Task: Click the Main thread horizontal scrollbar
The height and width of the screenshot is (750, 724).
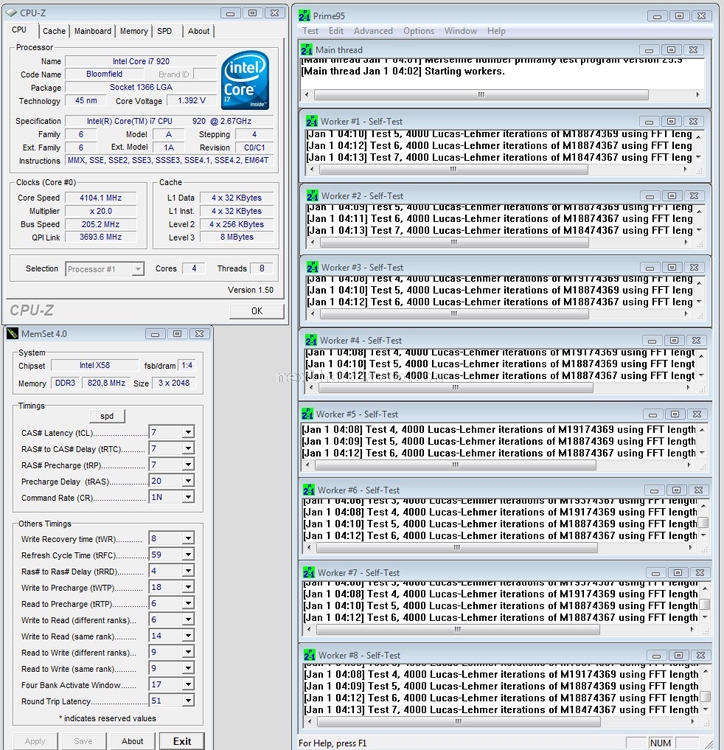Action: (502, 95)
